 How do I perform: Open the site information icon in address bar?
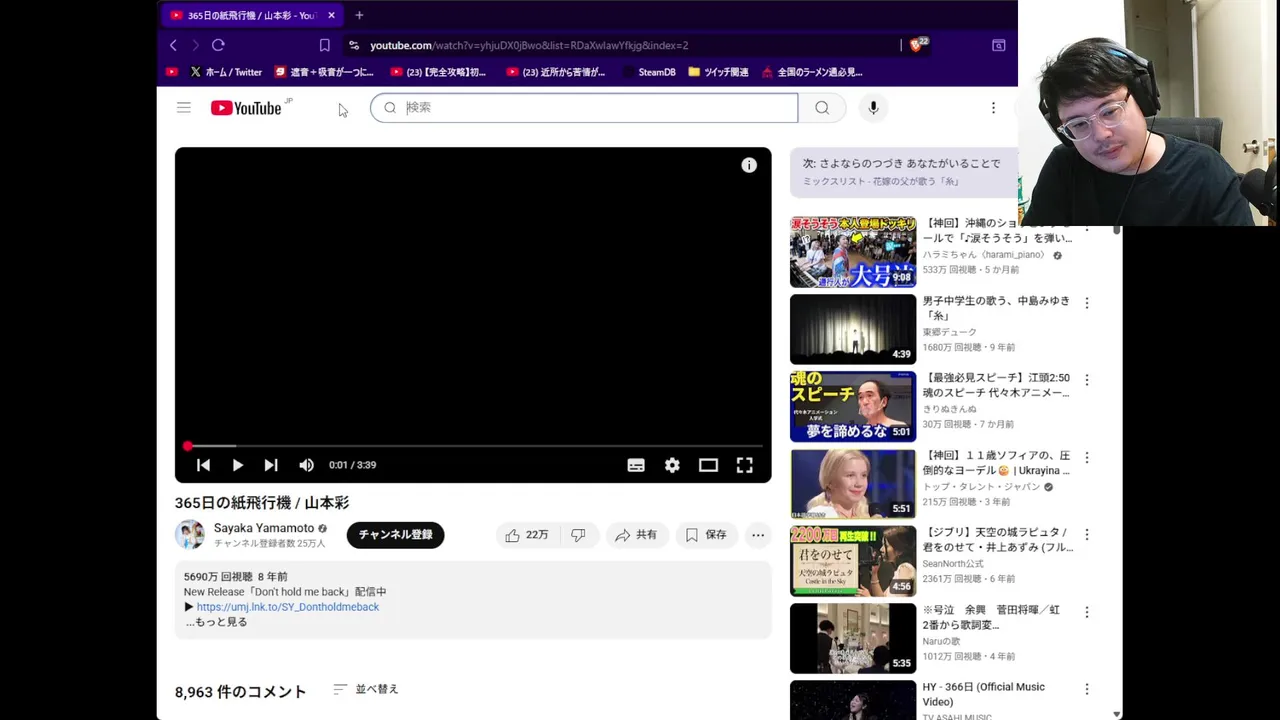354,45
